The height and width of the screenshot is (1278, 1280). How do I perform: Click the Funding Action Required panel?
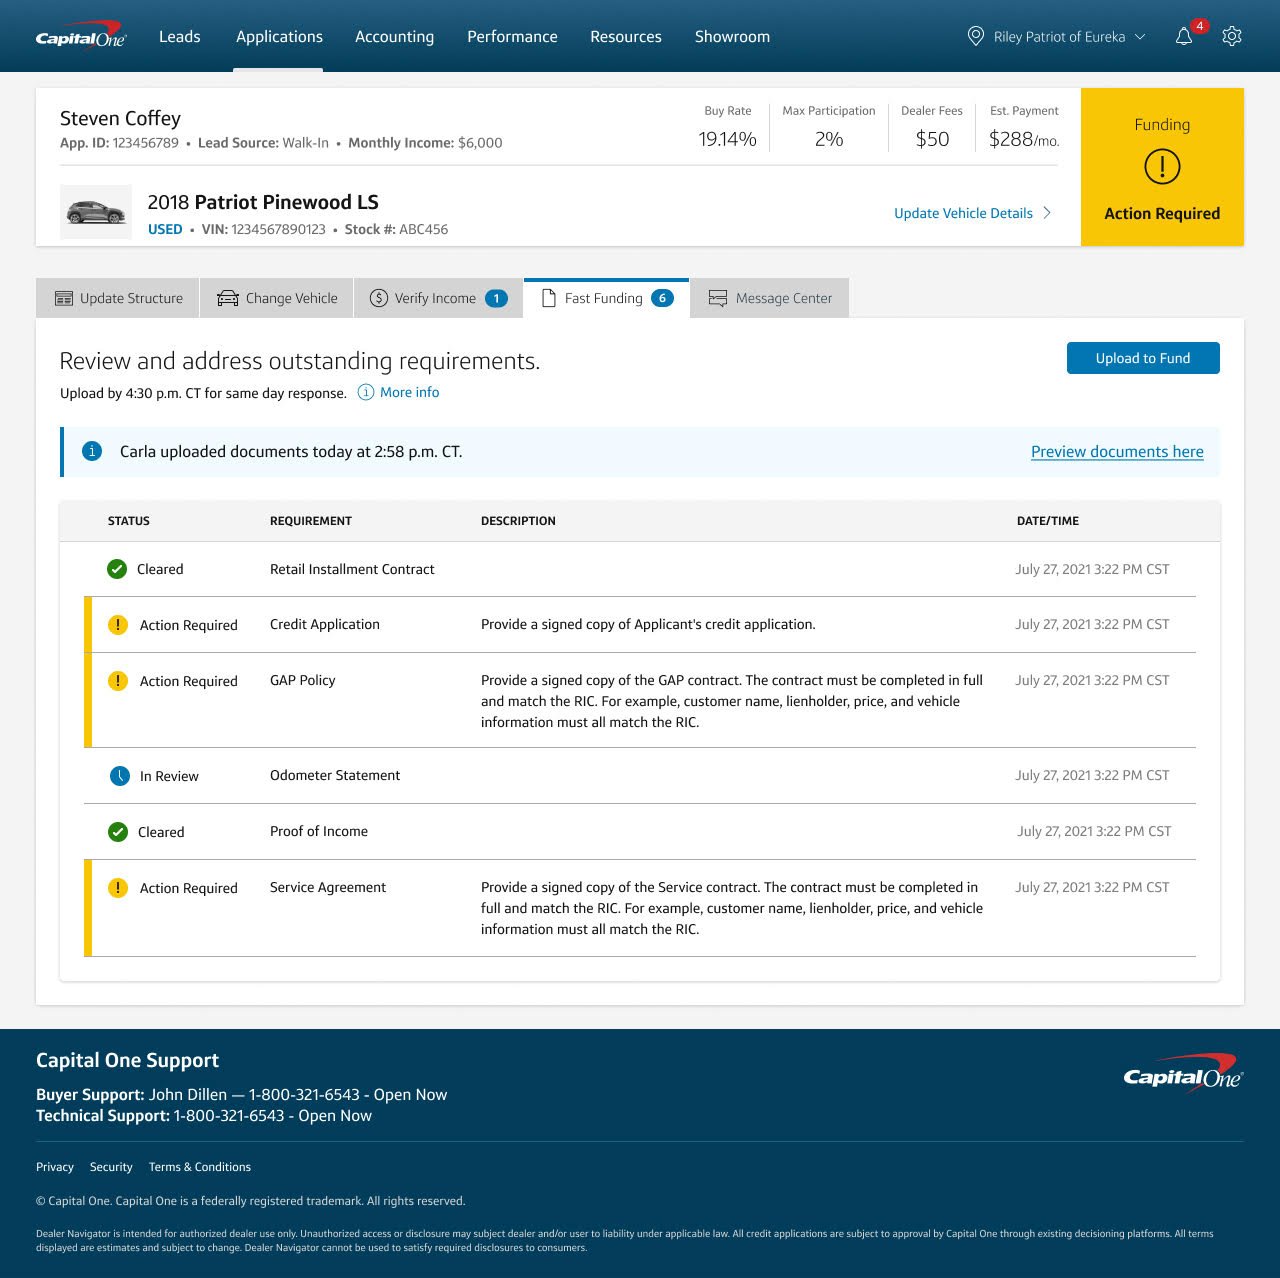pos(1162,167)
